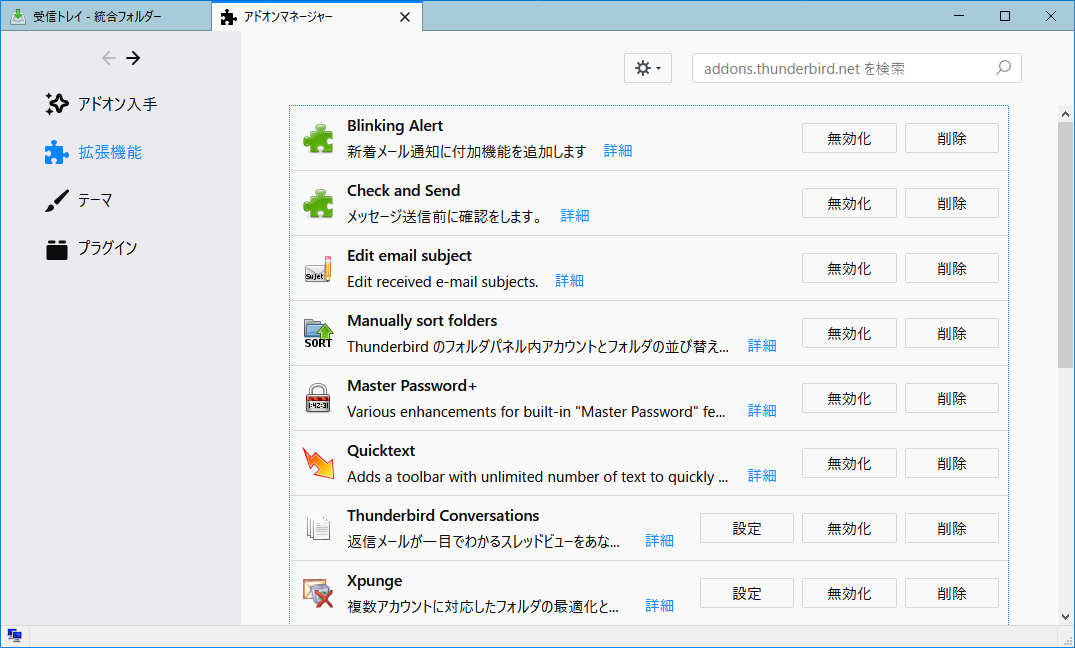Click the Quicktext add-on name
The width and height of the screenshot is (1075, 648).
[x=381, y=451]
